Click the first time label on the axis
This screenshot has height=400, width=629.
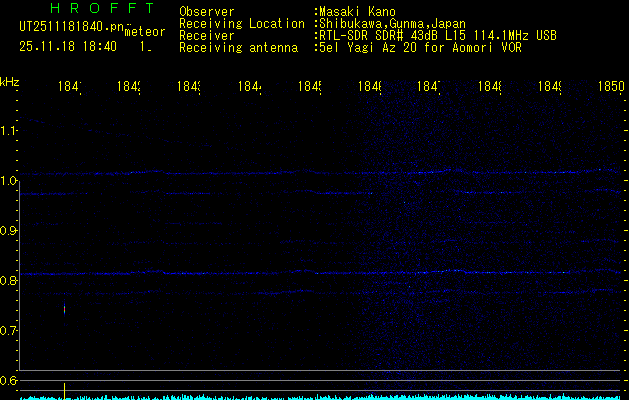tap(70, 87)
